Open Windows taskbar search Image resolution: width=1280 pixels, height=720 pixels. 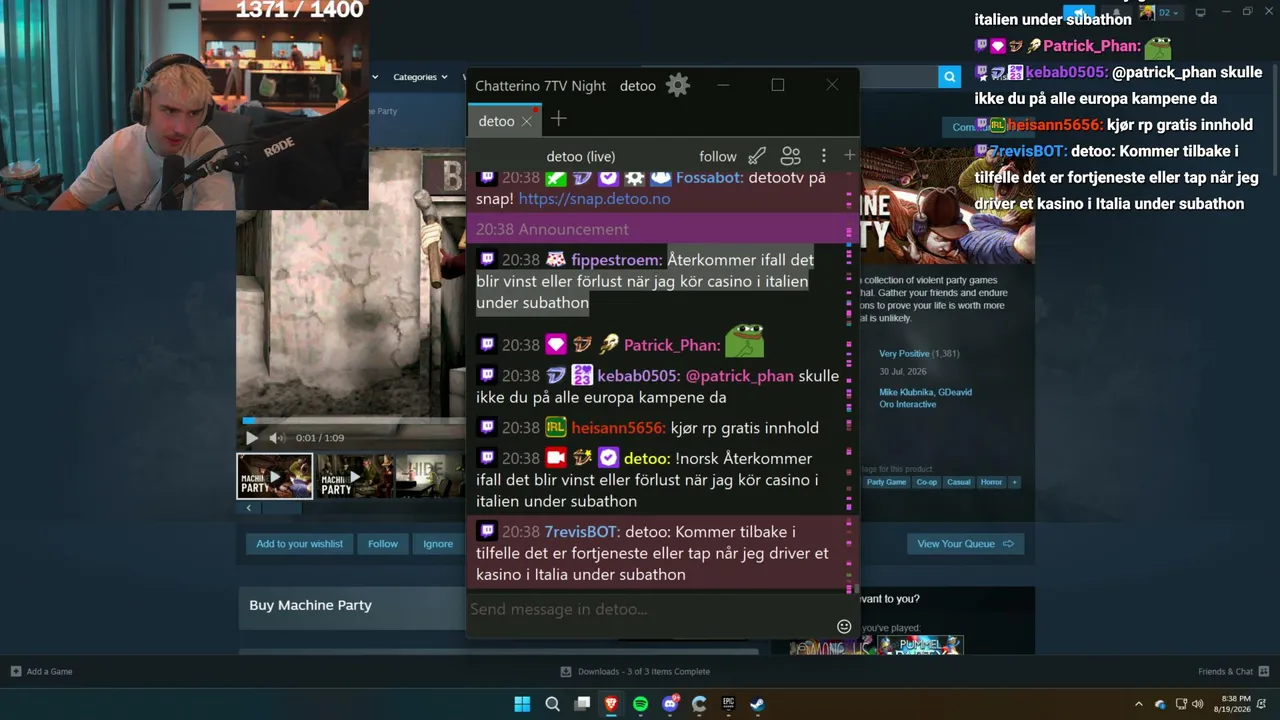(552, 704)
